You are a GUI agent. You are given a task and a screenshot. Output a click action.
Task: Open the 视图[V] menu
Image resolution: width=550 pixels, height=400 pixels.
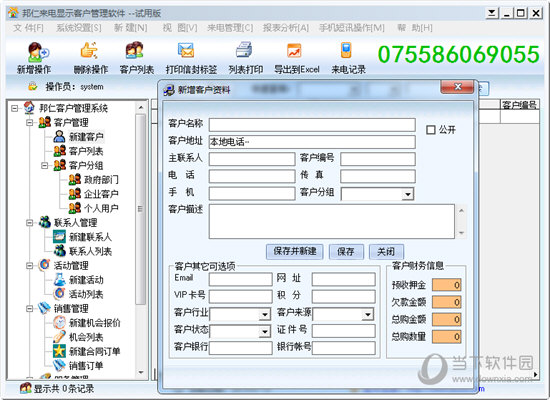[180, 28]
